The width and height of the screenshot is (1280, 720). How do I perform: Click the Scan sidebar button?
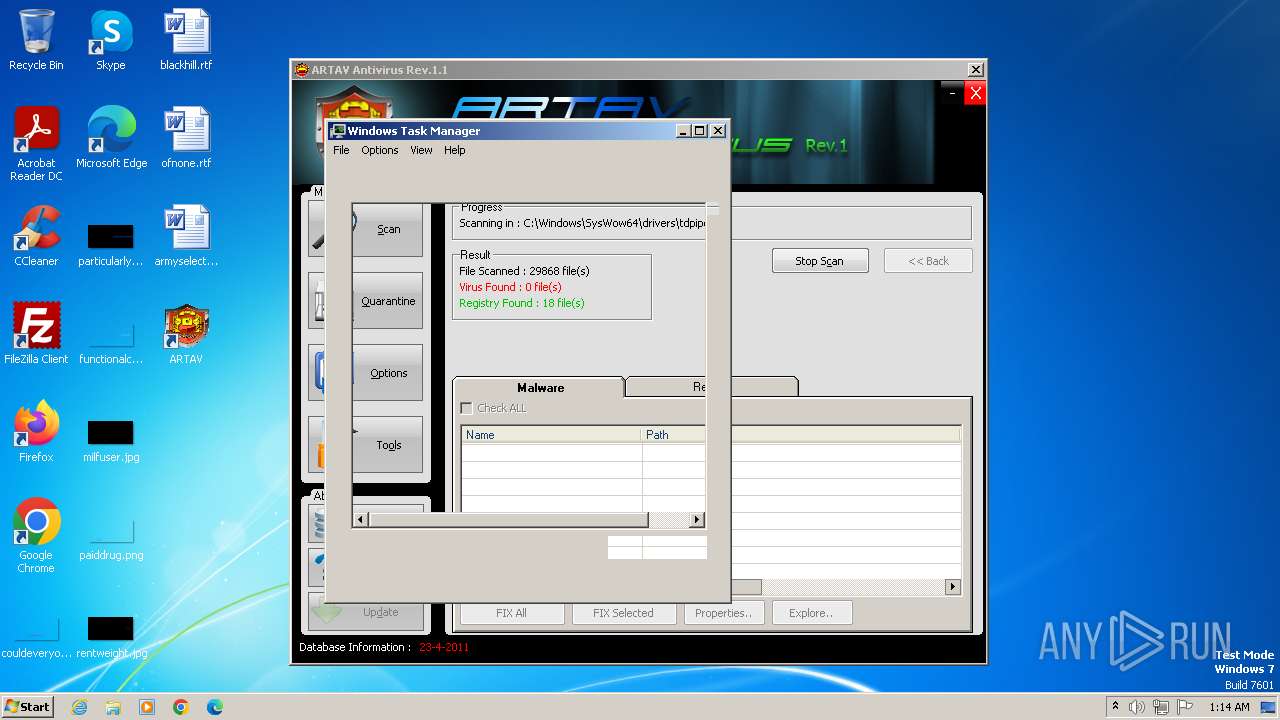[x=388, y=229]
